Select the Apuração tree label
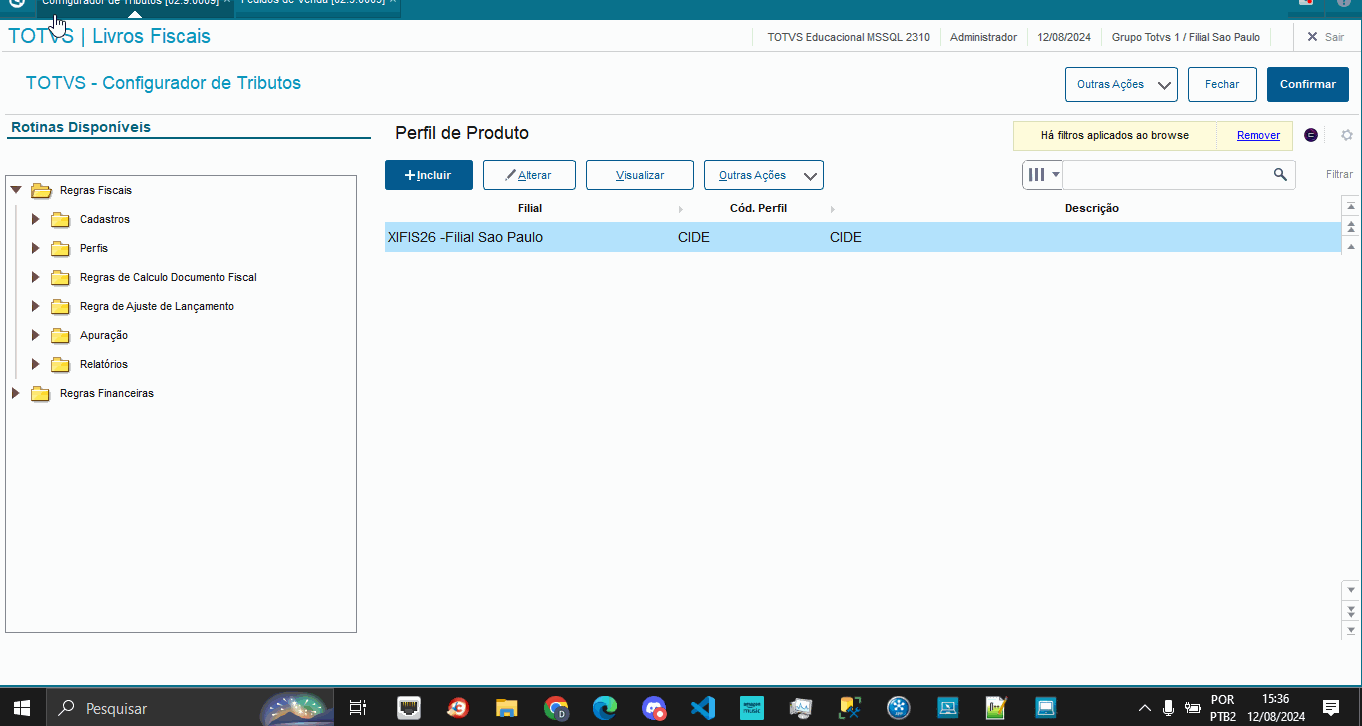 tap(104, 335)
